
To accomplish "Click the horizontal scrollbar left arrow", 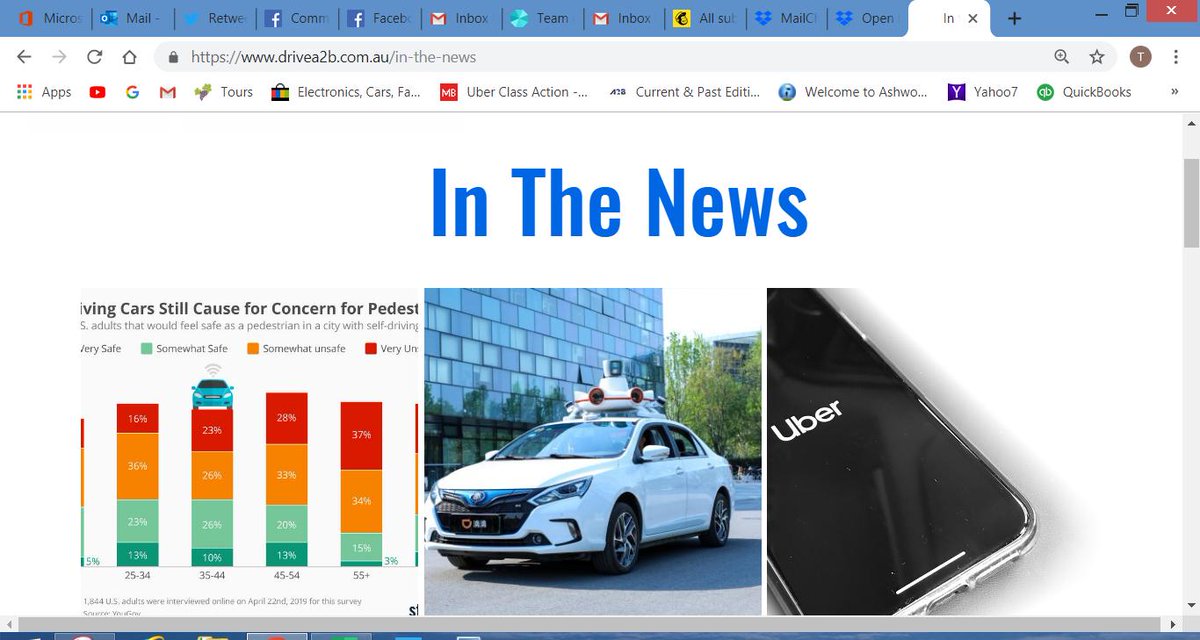I will [8, 623].
